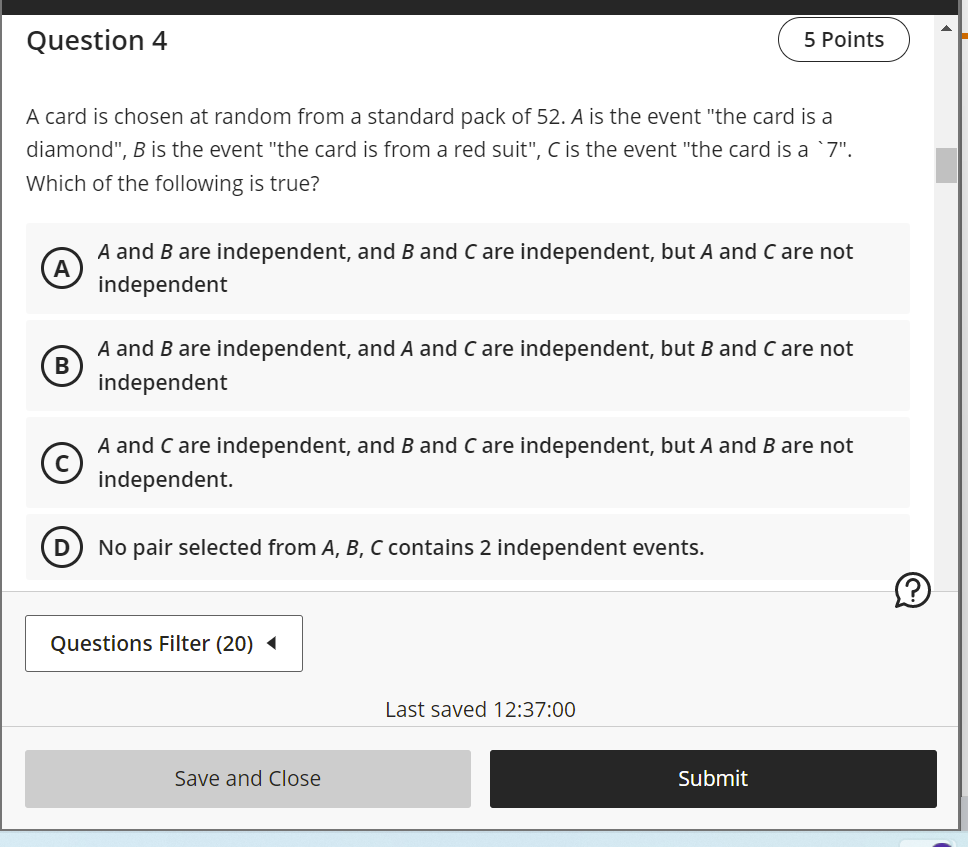This screenshot has height=847, width=968.
Task: Submit the quiz answers
Action: (712, 778)
